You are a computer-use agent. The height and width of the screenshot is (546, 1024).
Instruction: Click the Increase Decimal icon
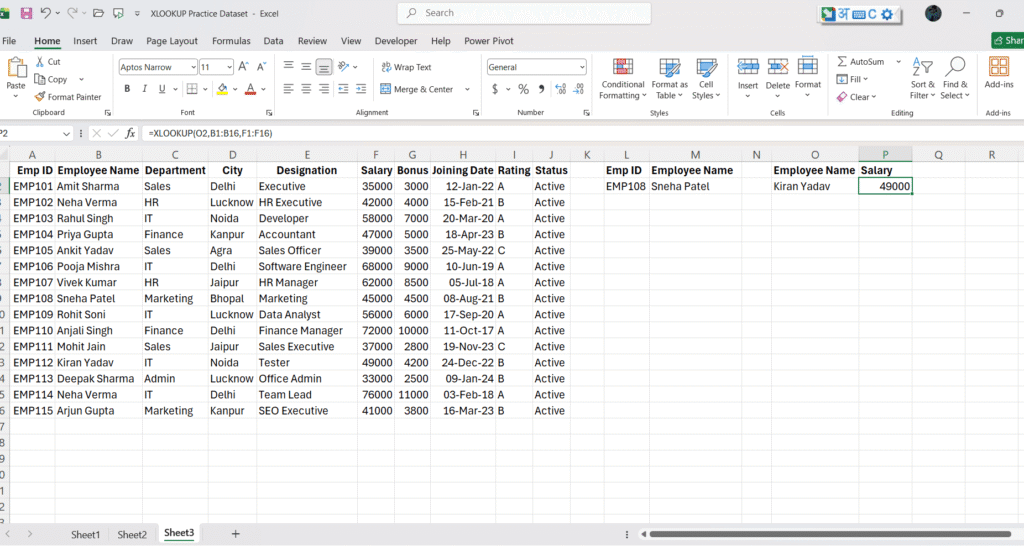pyautogui.click(x=560, y=89)
